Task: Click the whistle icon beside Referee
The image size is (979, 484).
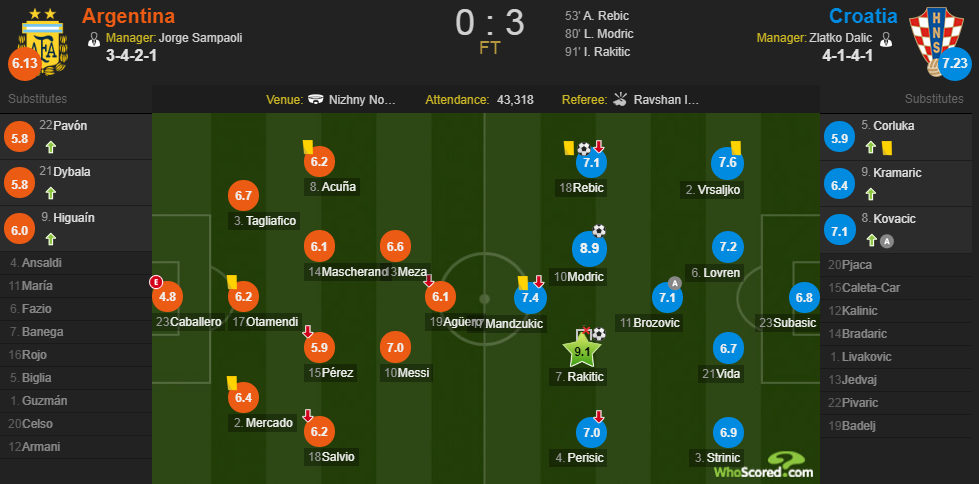Action: [619, 99]
